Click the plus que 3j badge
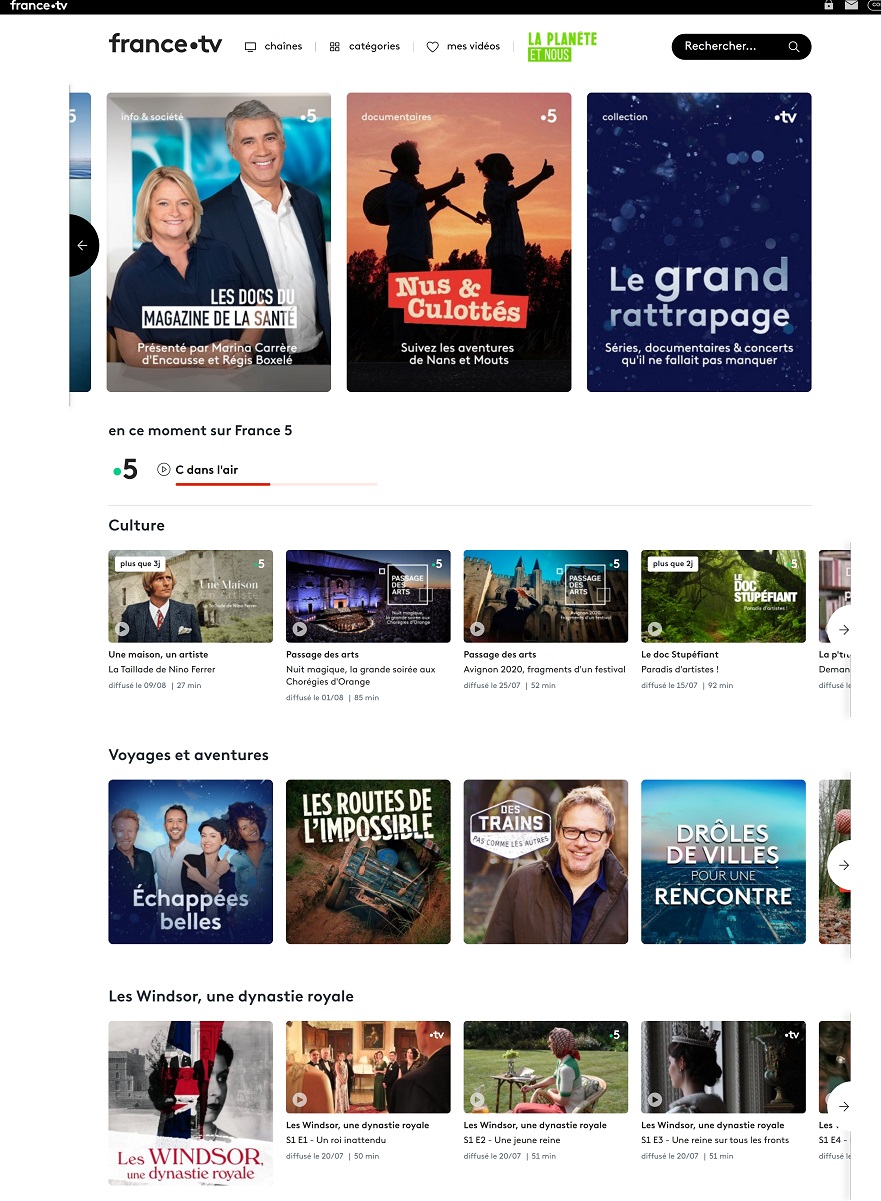This screenshot has height=1201, width=881. click(140, 564)
